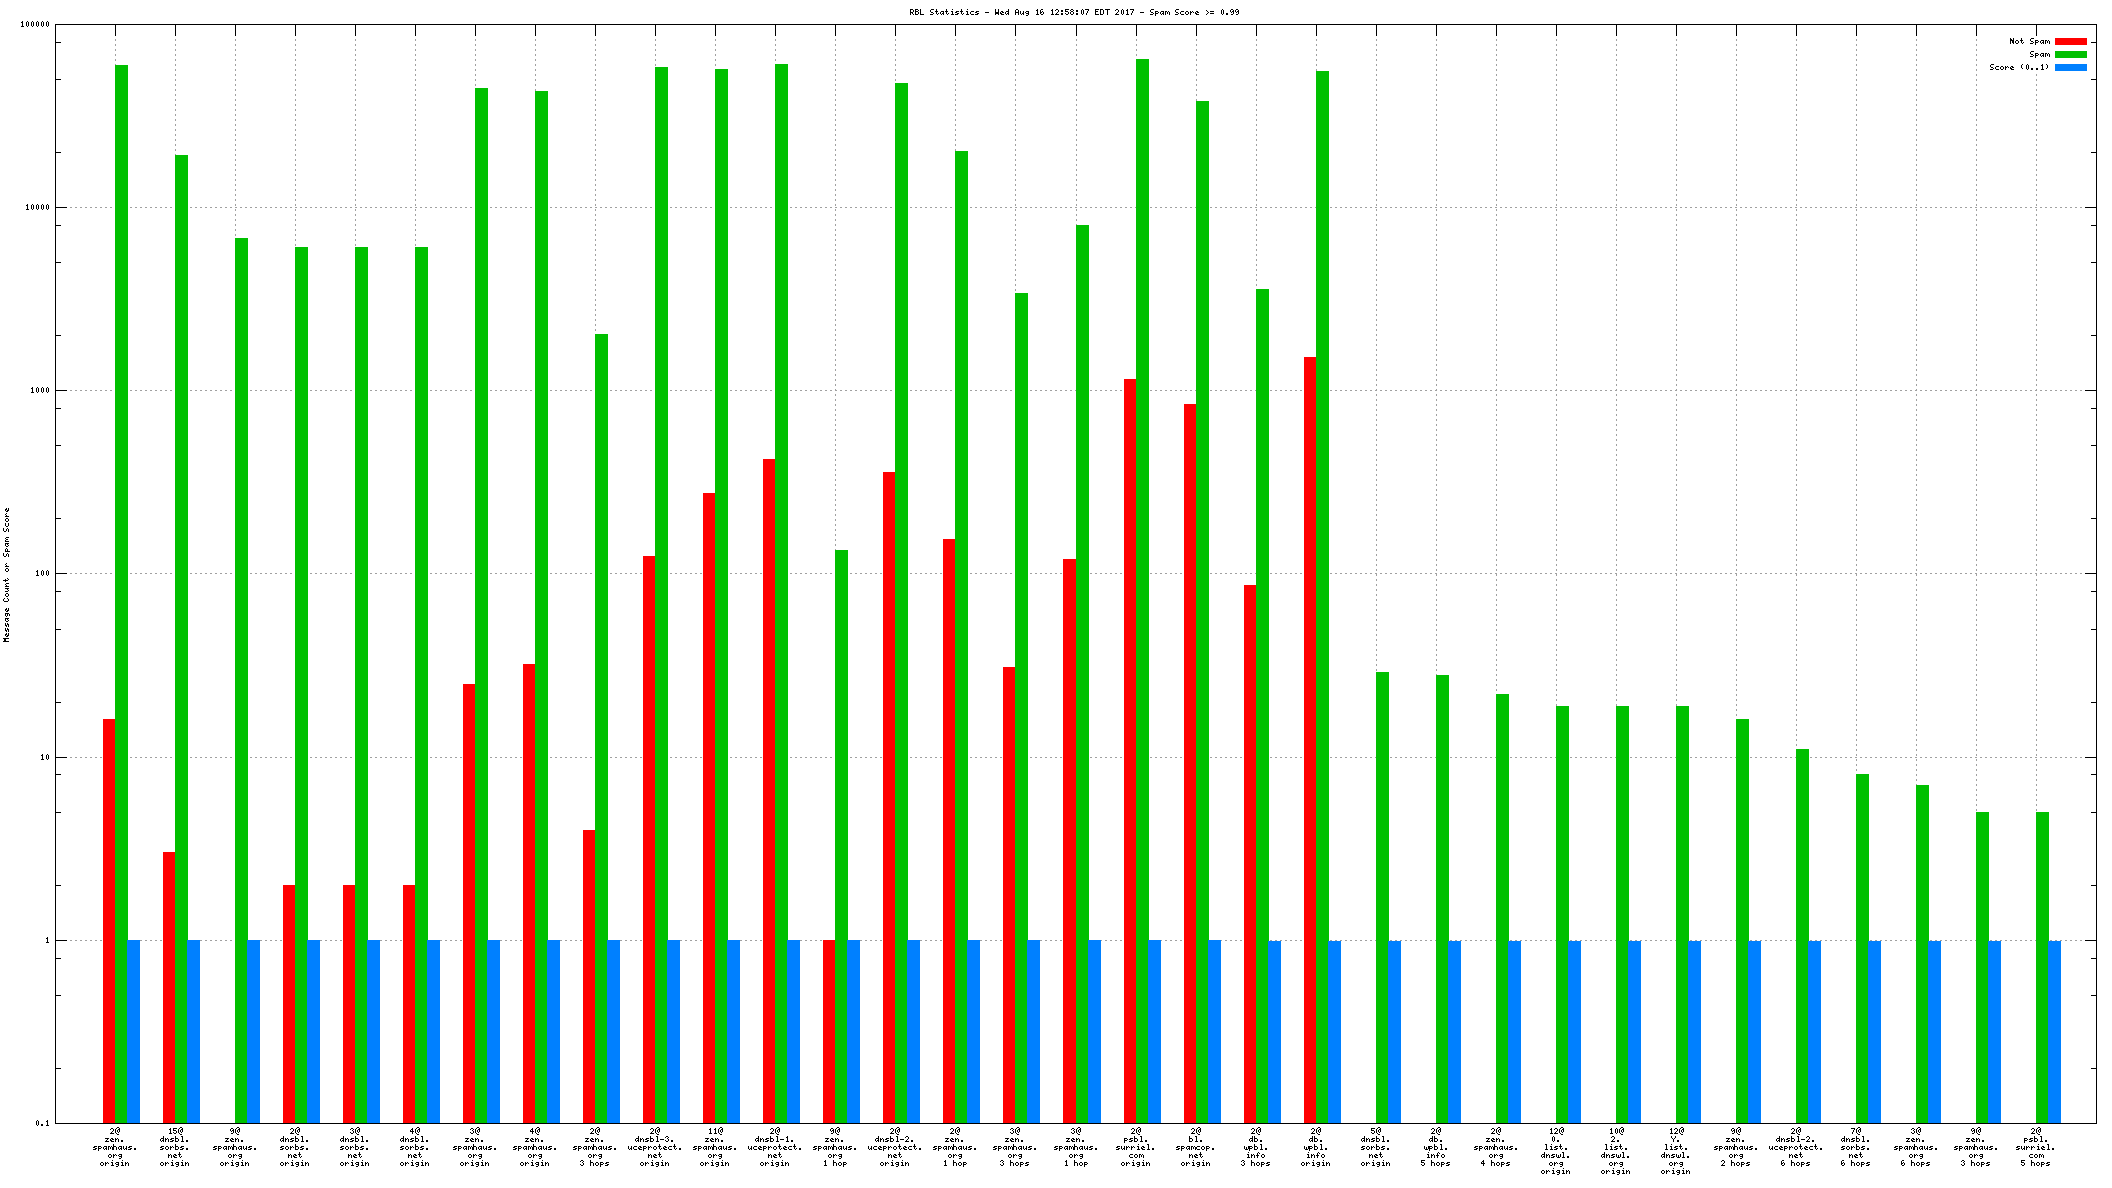Click the Message Count or Spam Score axis label

click(x=6, y=574)
